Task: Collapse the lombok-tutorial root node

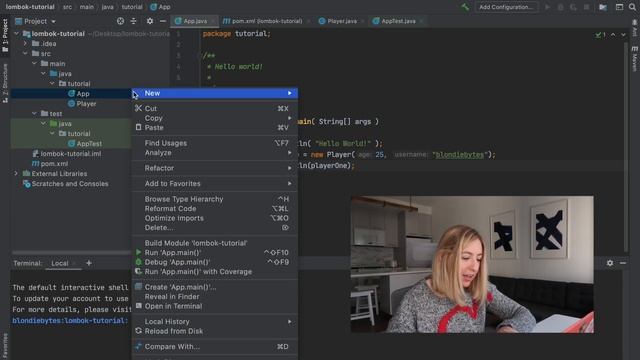Action: click(x=17, y=34)
